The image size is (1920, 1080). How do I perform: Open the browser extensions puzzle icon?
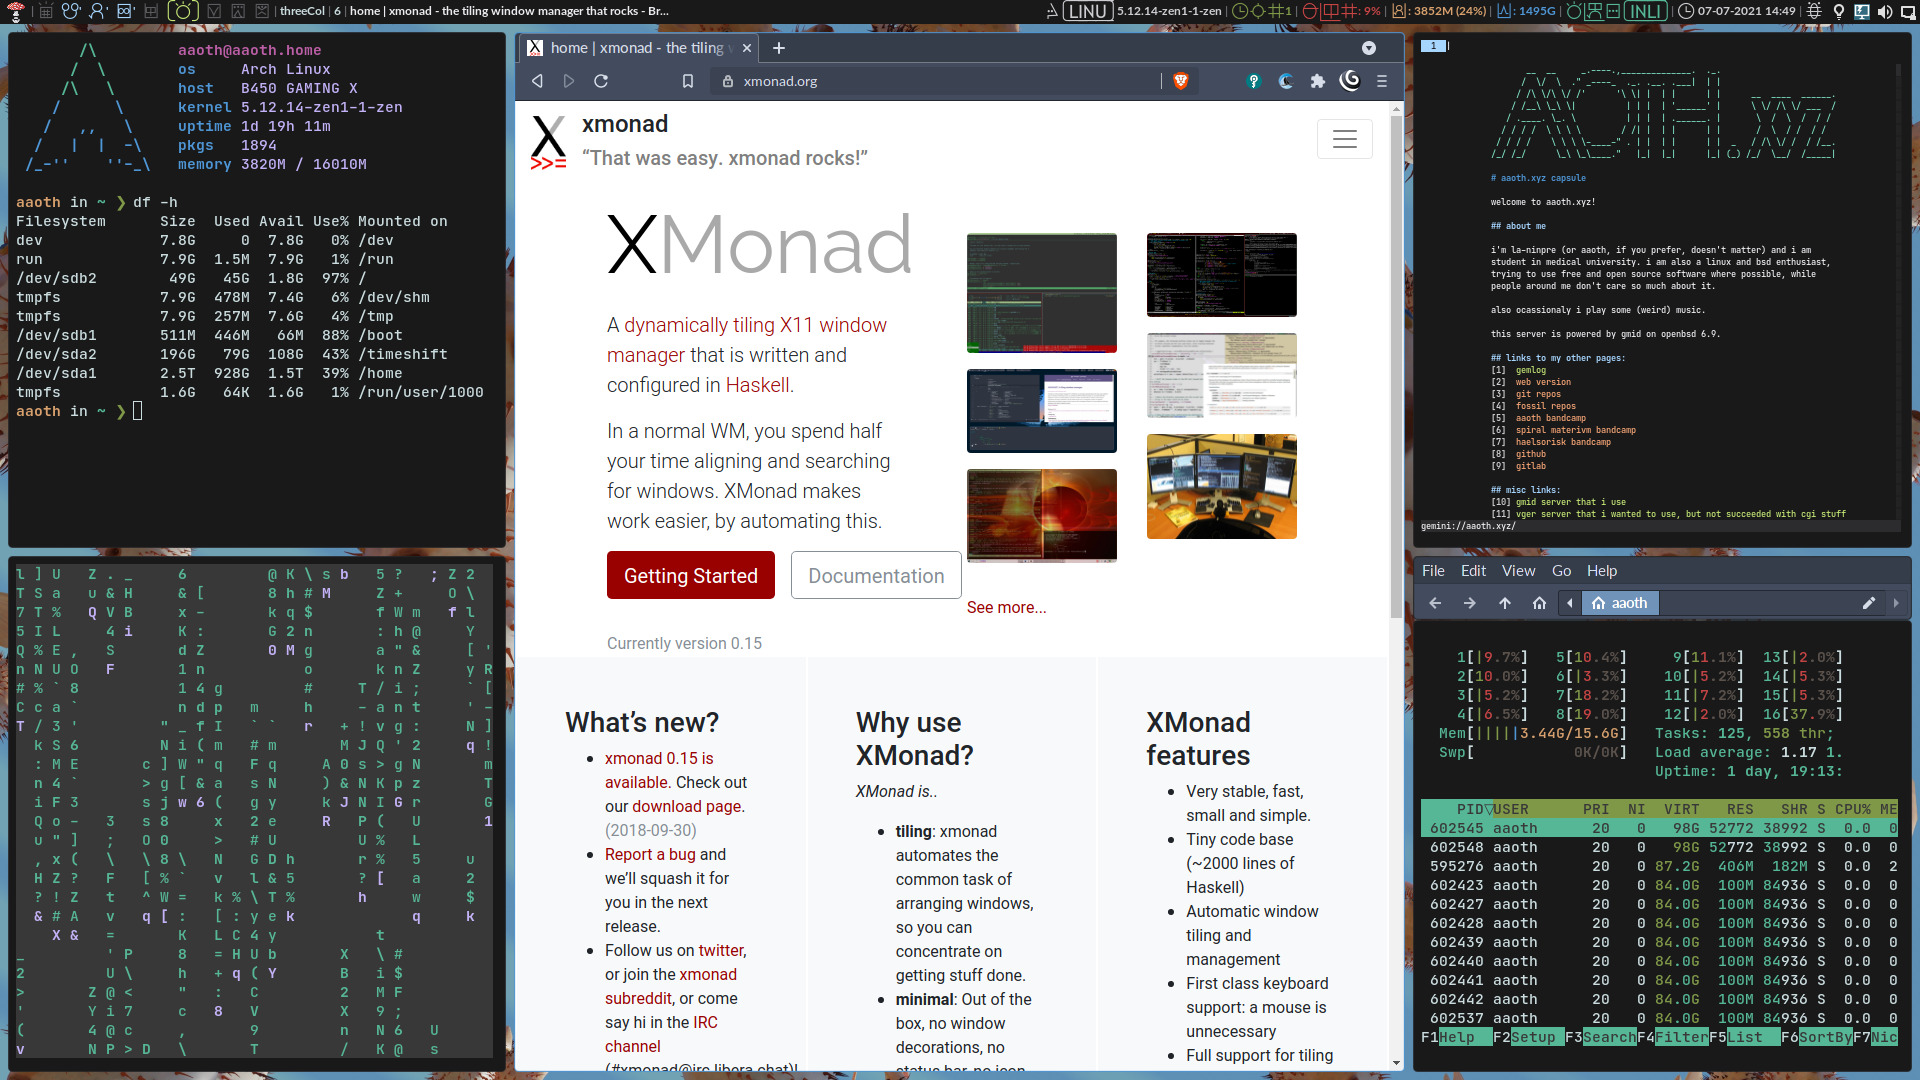click(x=1318, y=81)
